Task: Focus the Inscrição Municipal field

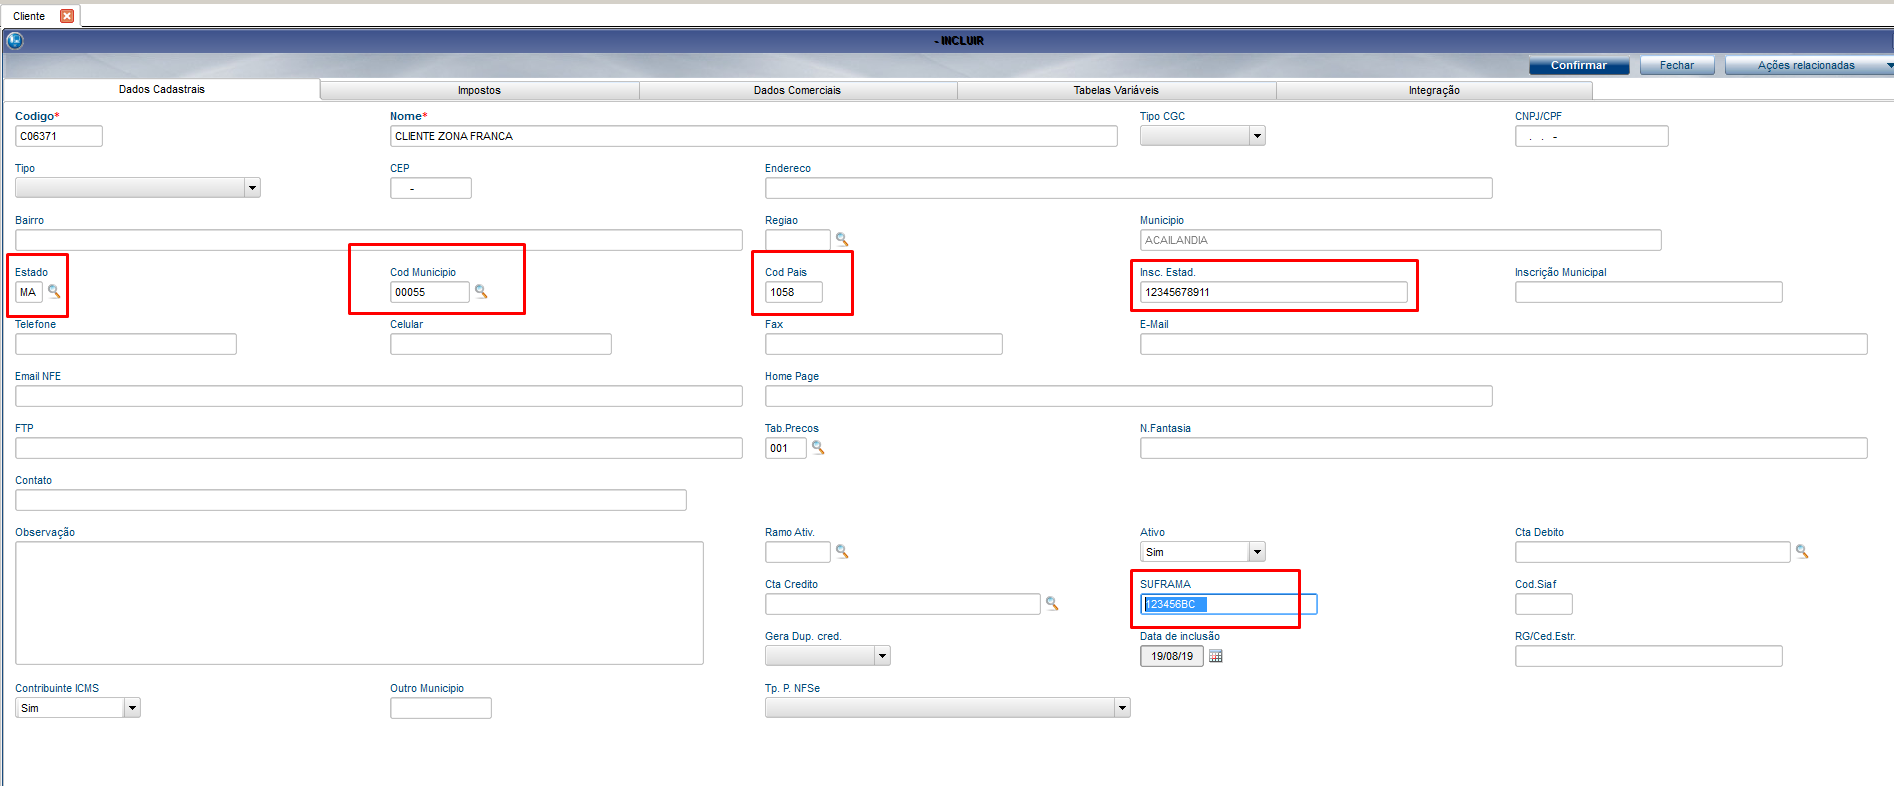Action: point(1649,292)
